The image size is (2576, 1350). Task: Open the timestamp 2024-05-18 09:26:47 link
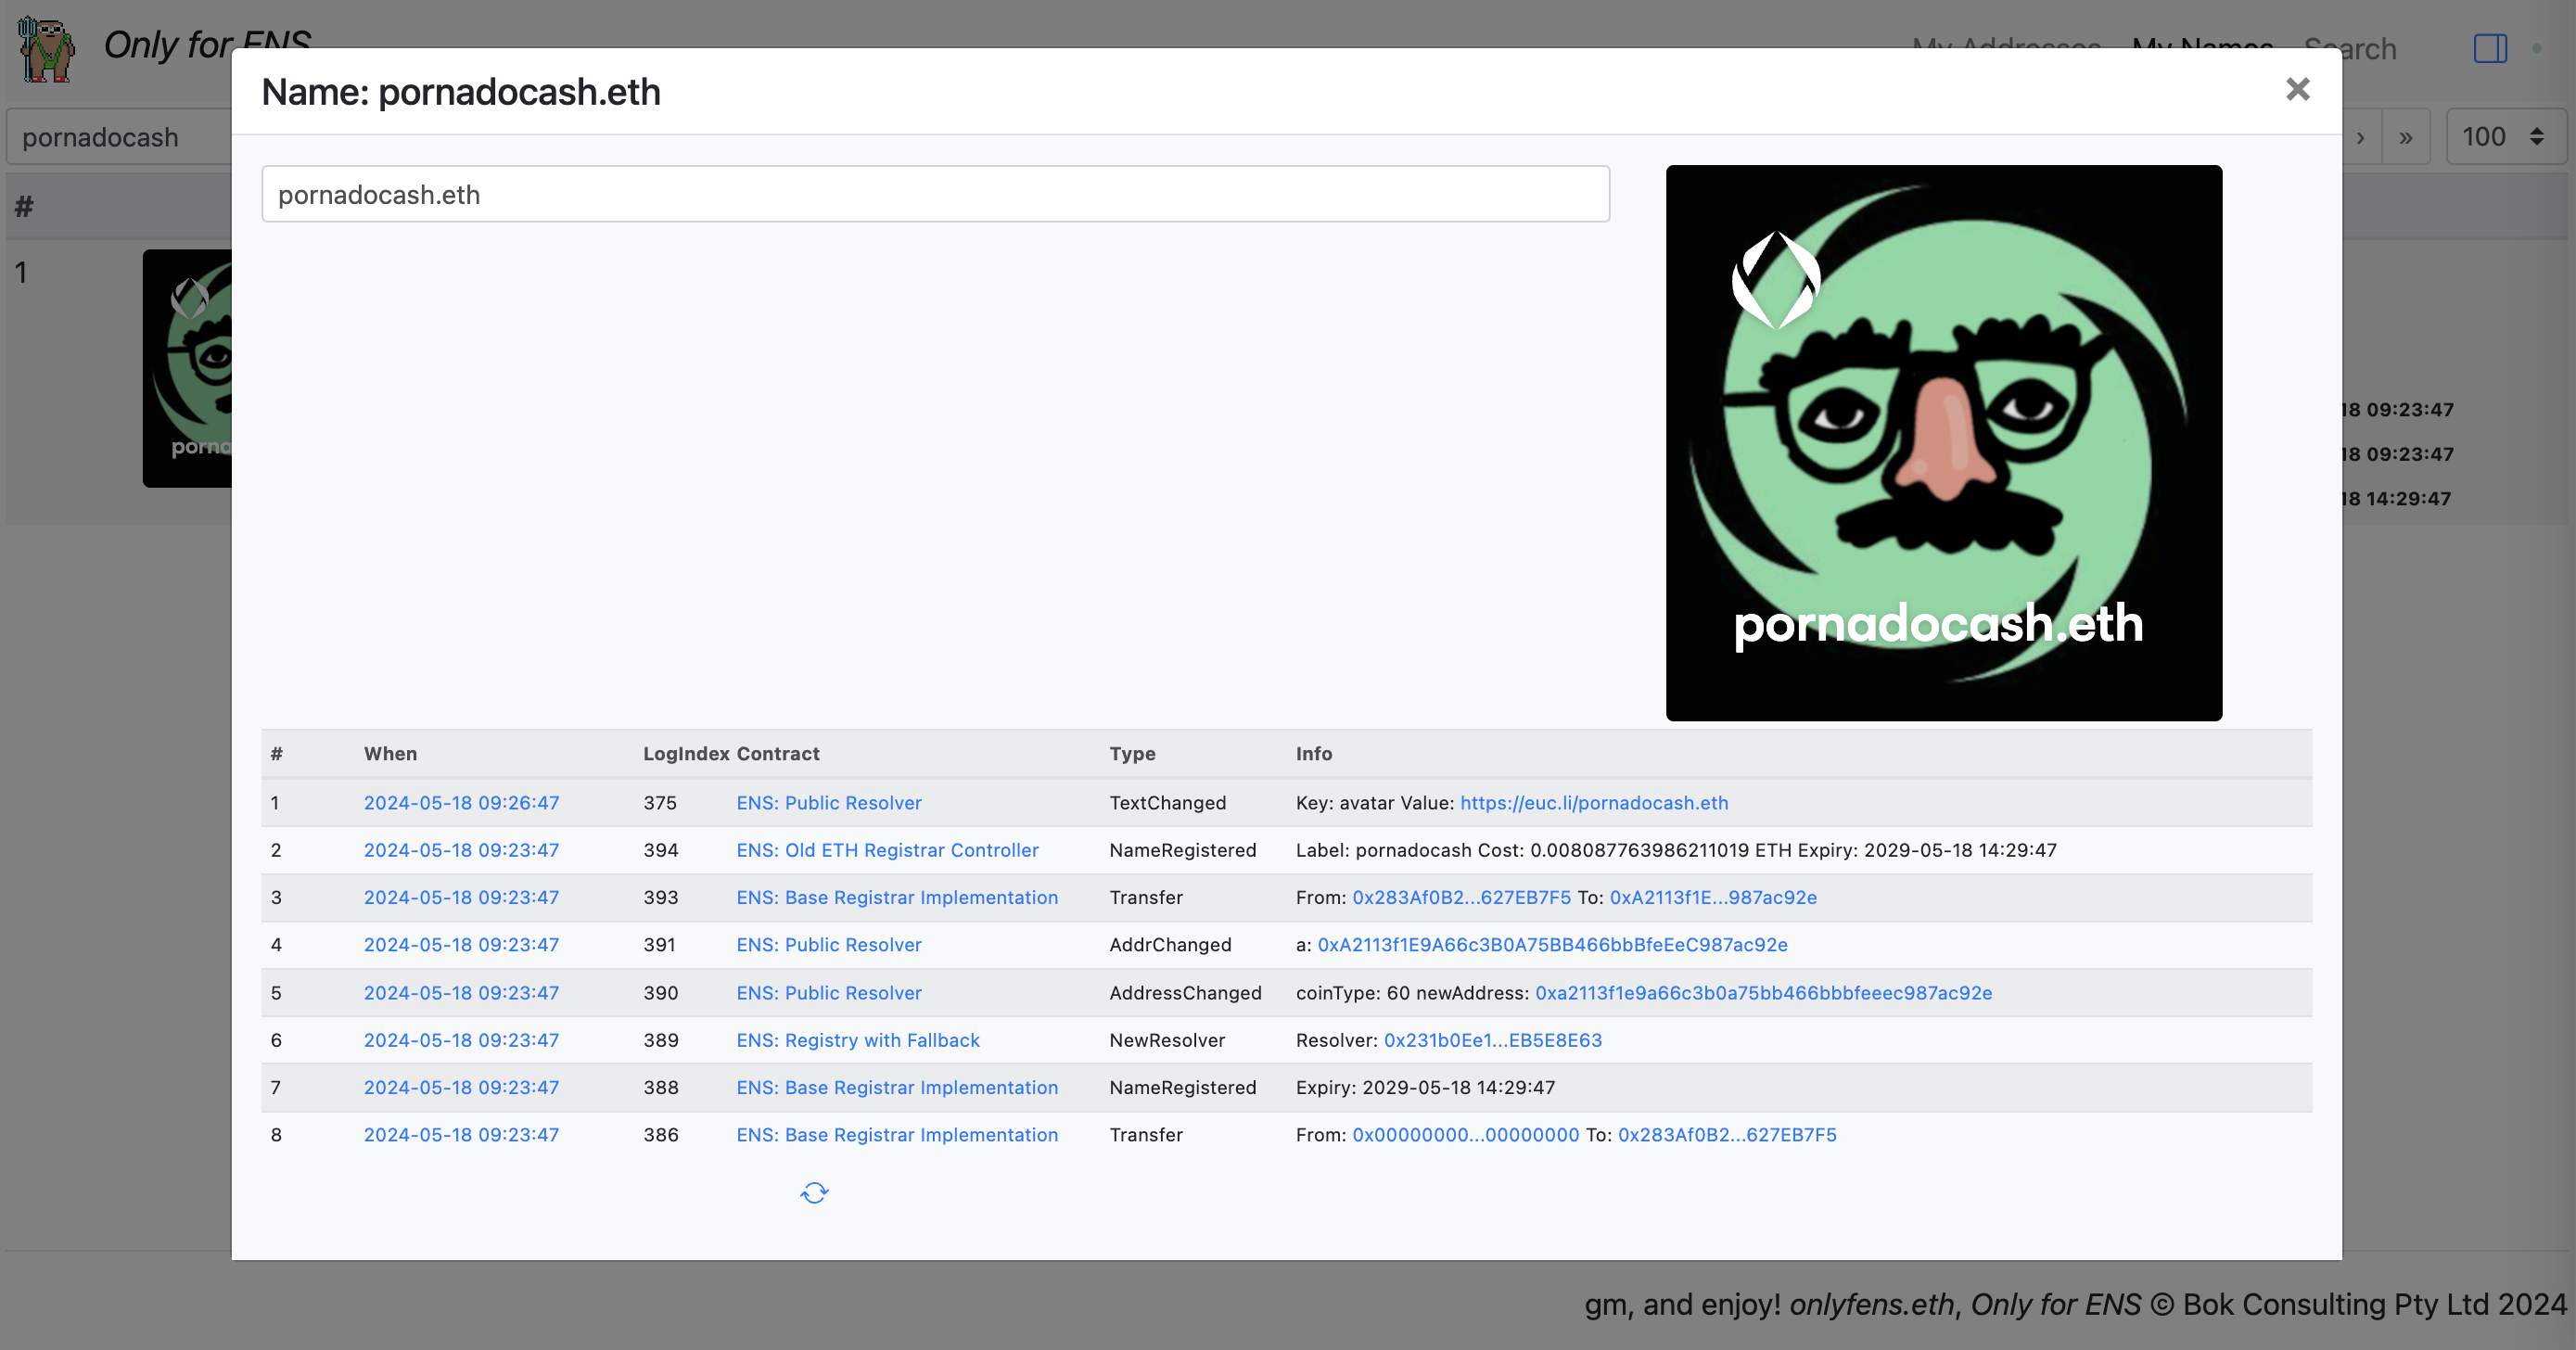461,802
